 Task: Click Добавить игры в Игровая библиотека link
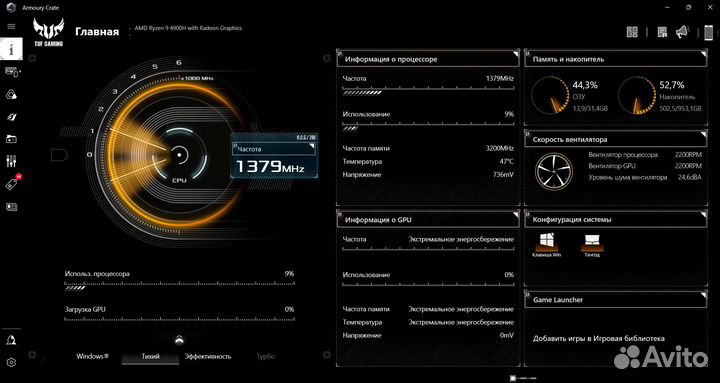tap(598, 338)
